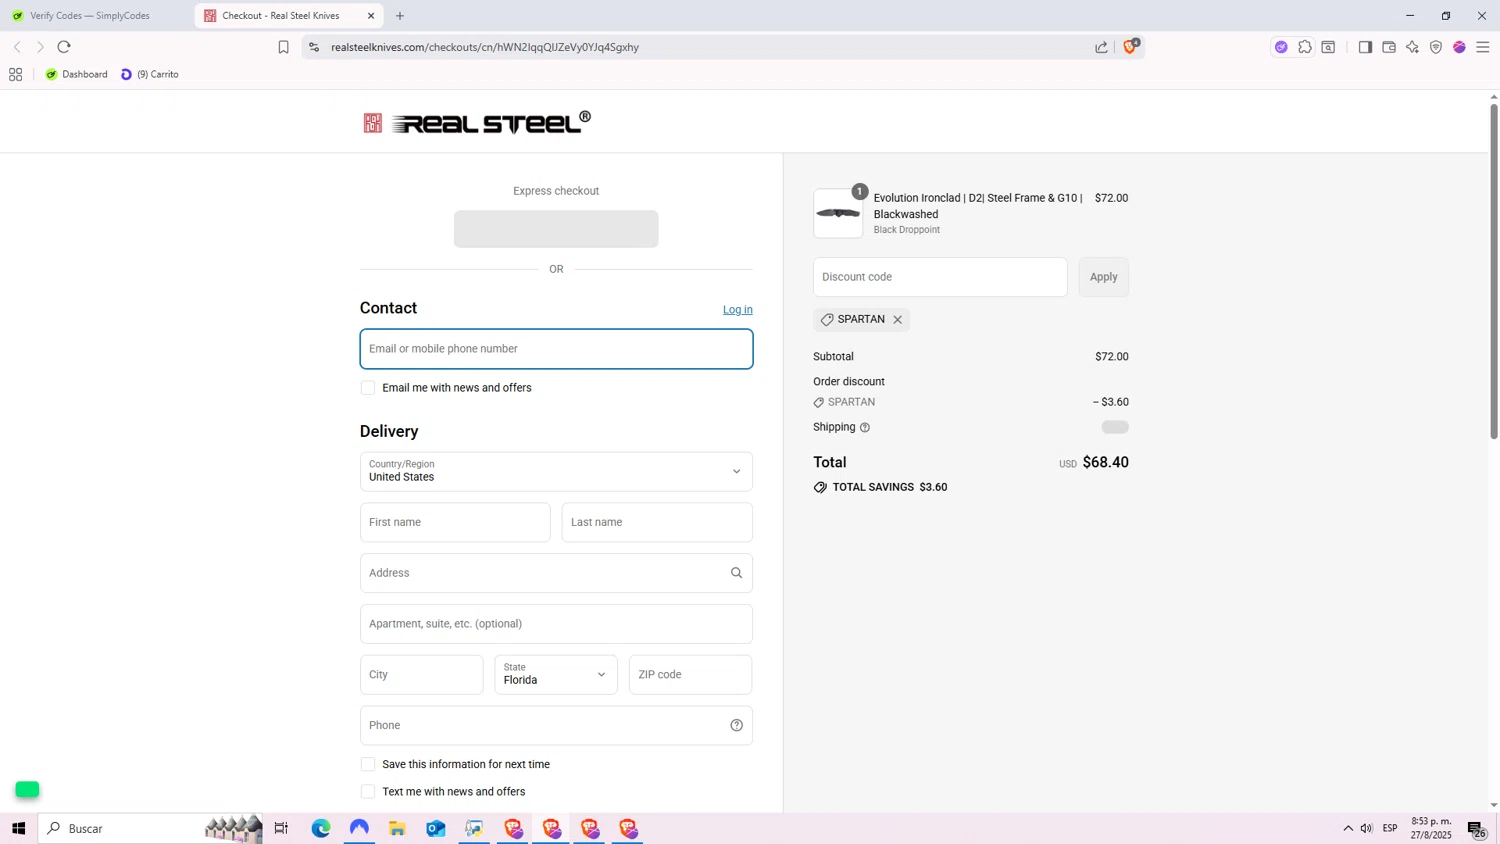Click the ESP language indicator
This screenshot has width=1500, height=844.
1390,828
